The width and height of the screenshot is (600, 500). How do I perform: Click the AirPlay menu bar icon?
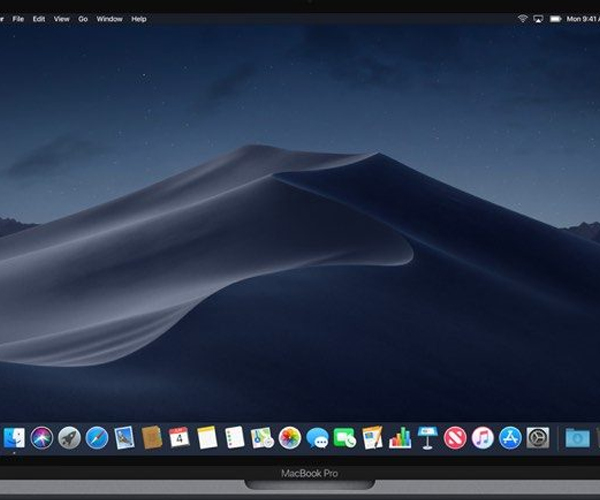coord(538,19)
